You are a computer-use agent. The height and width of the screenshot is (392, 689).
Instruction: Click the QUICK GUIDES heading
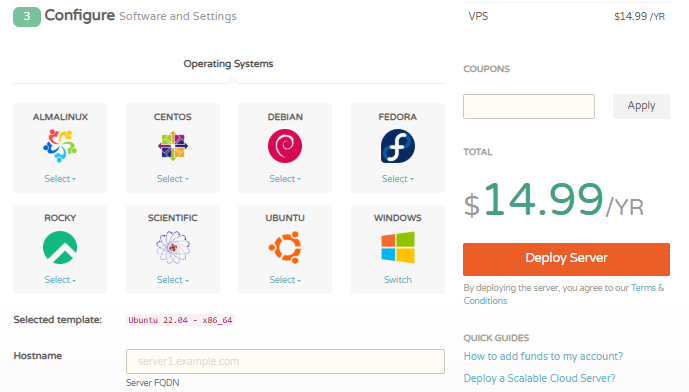496,338
